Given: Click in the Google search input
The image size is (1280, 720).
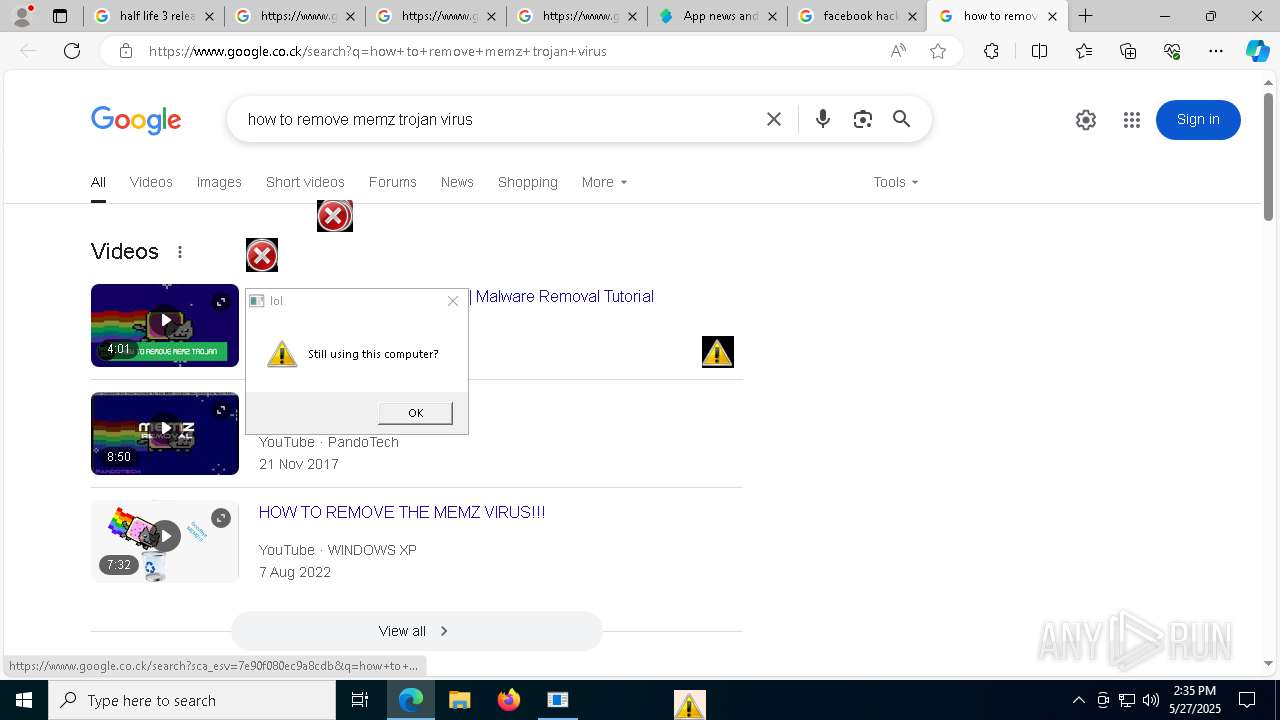Looking at the screenshot, I should (x=498, y=119).
